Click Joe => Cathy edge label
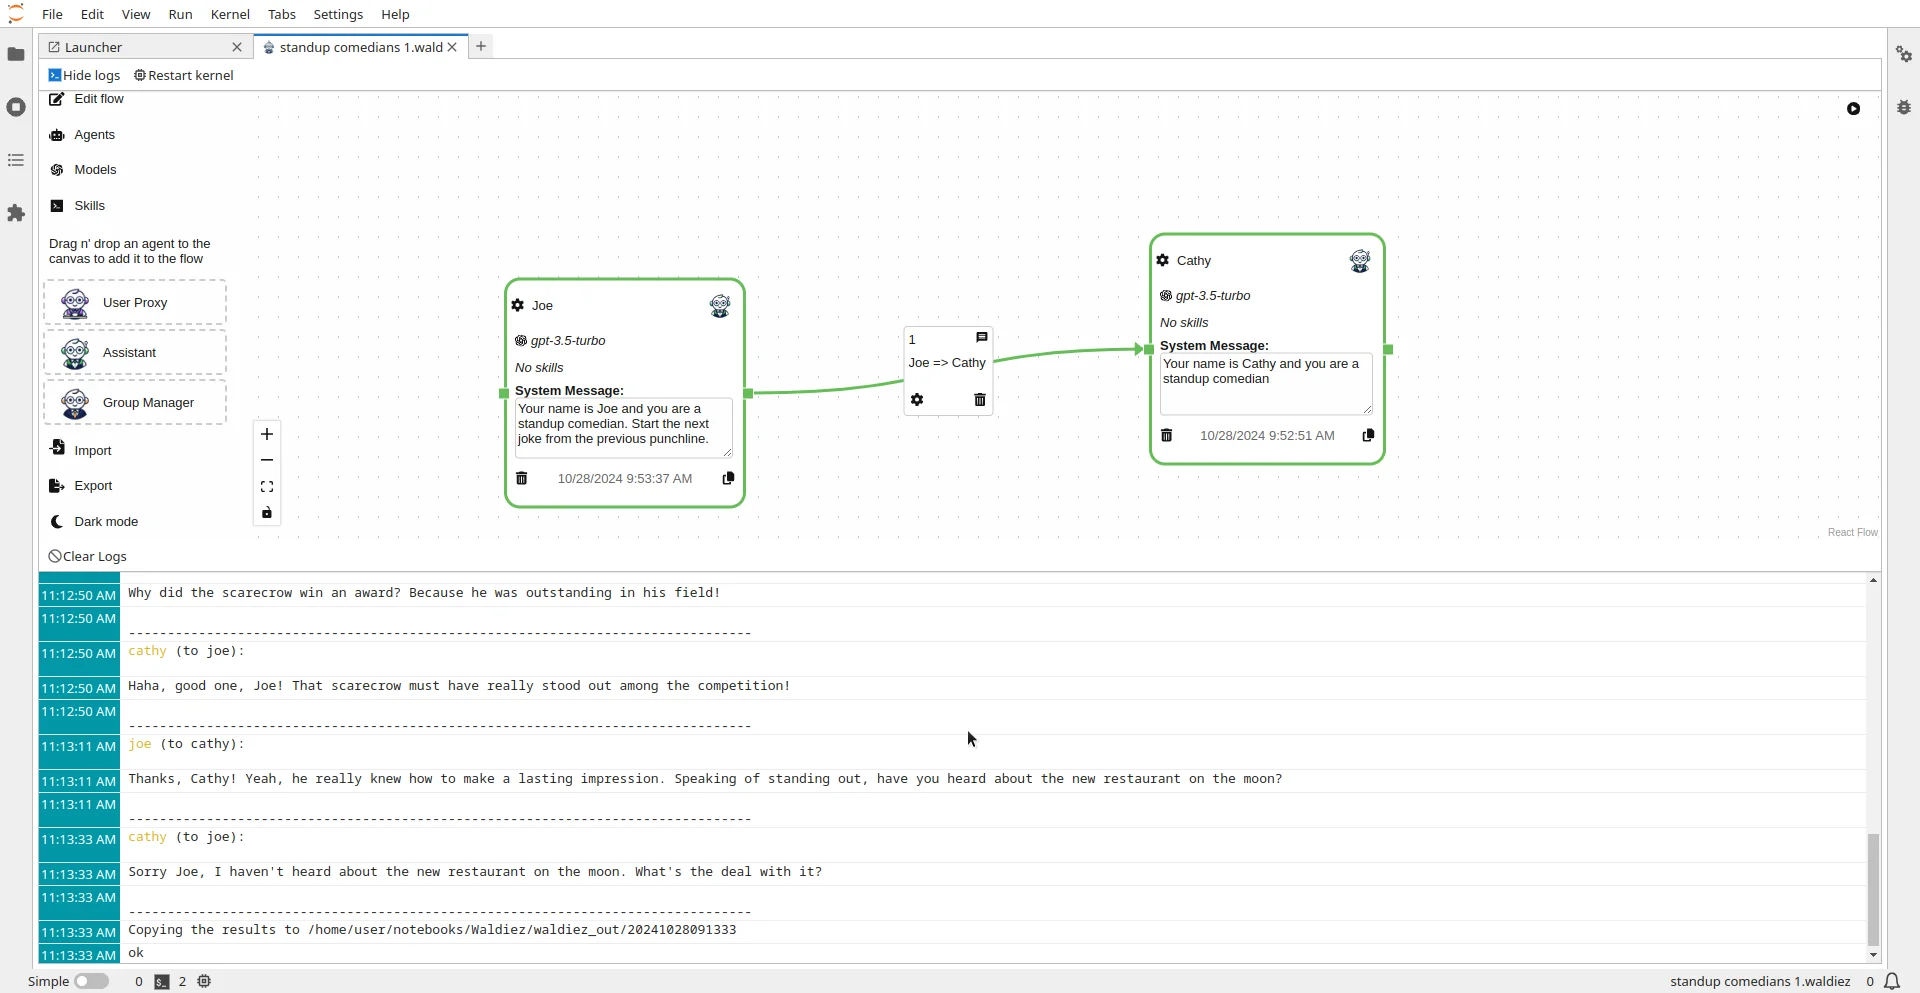 point(947,362)
